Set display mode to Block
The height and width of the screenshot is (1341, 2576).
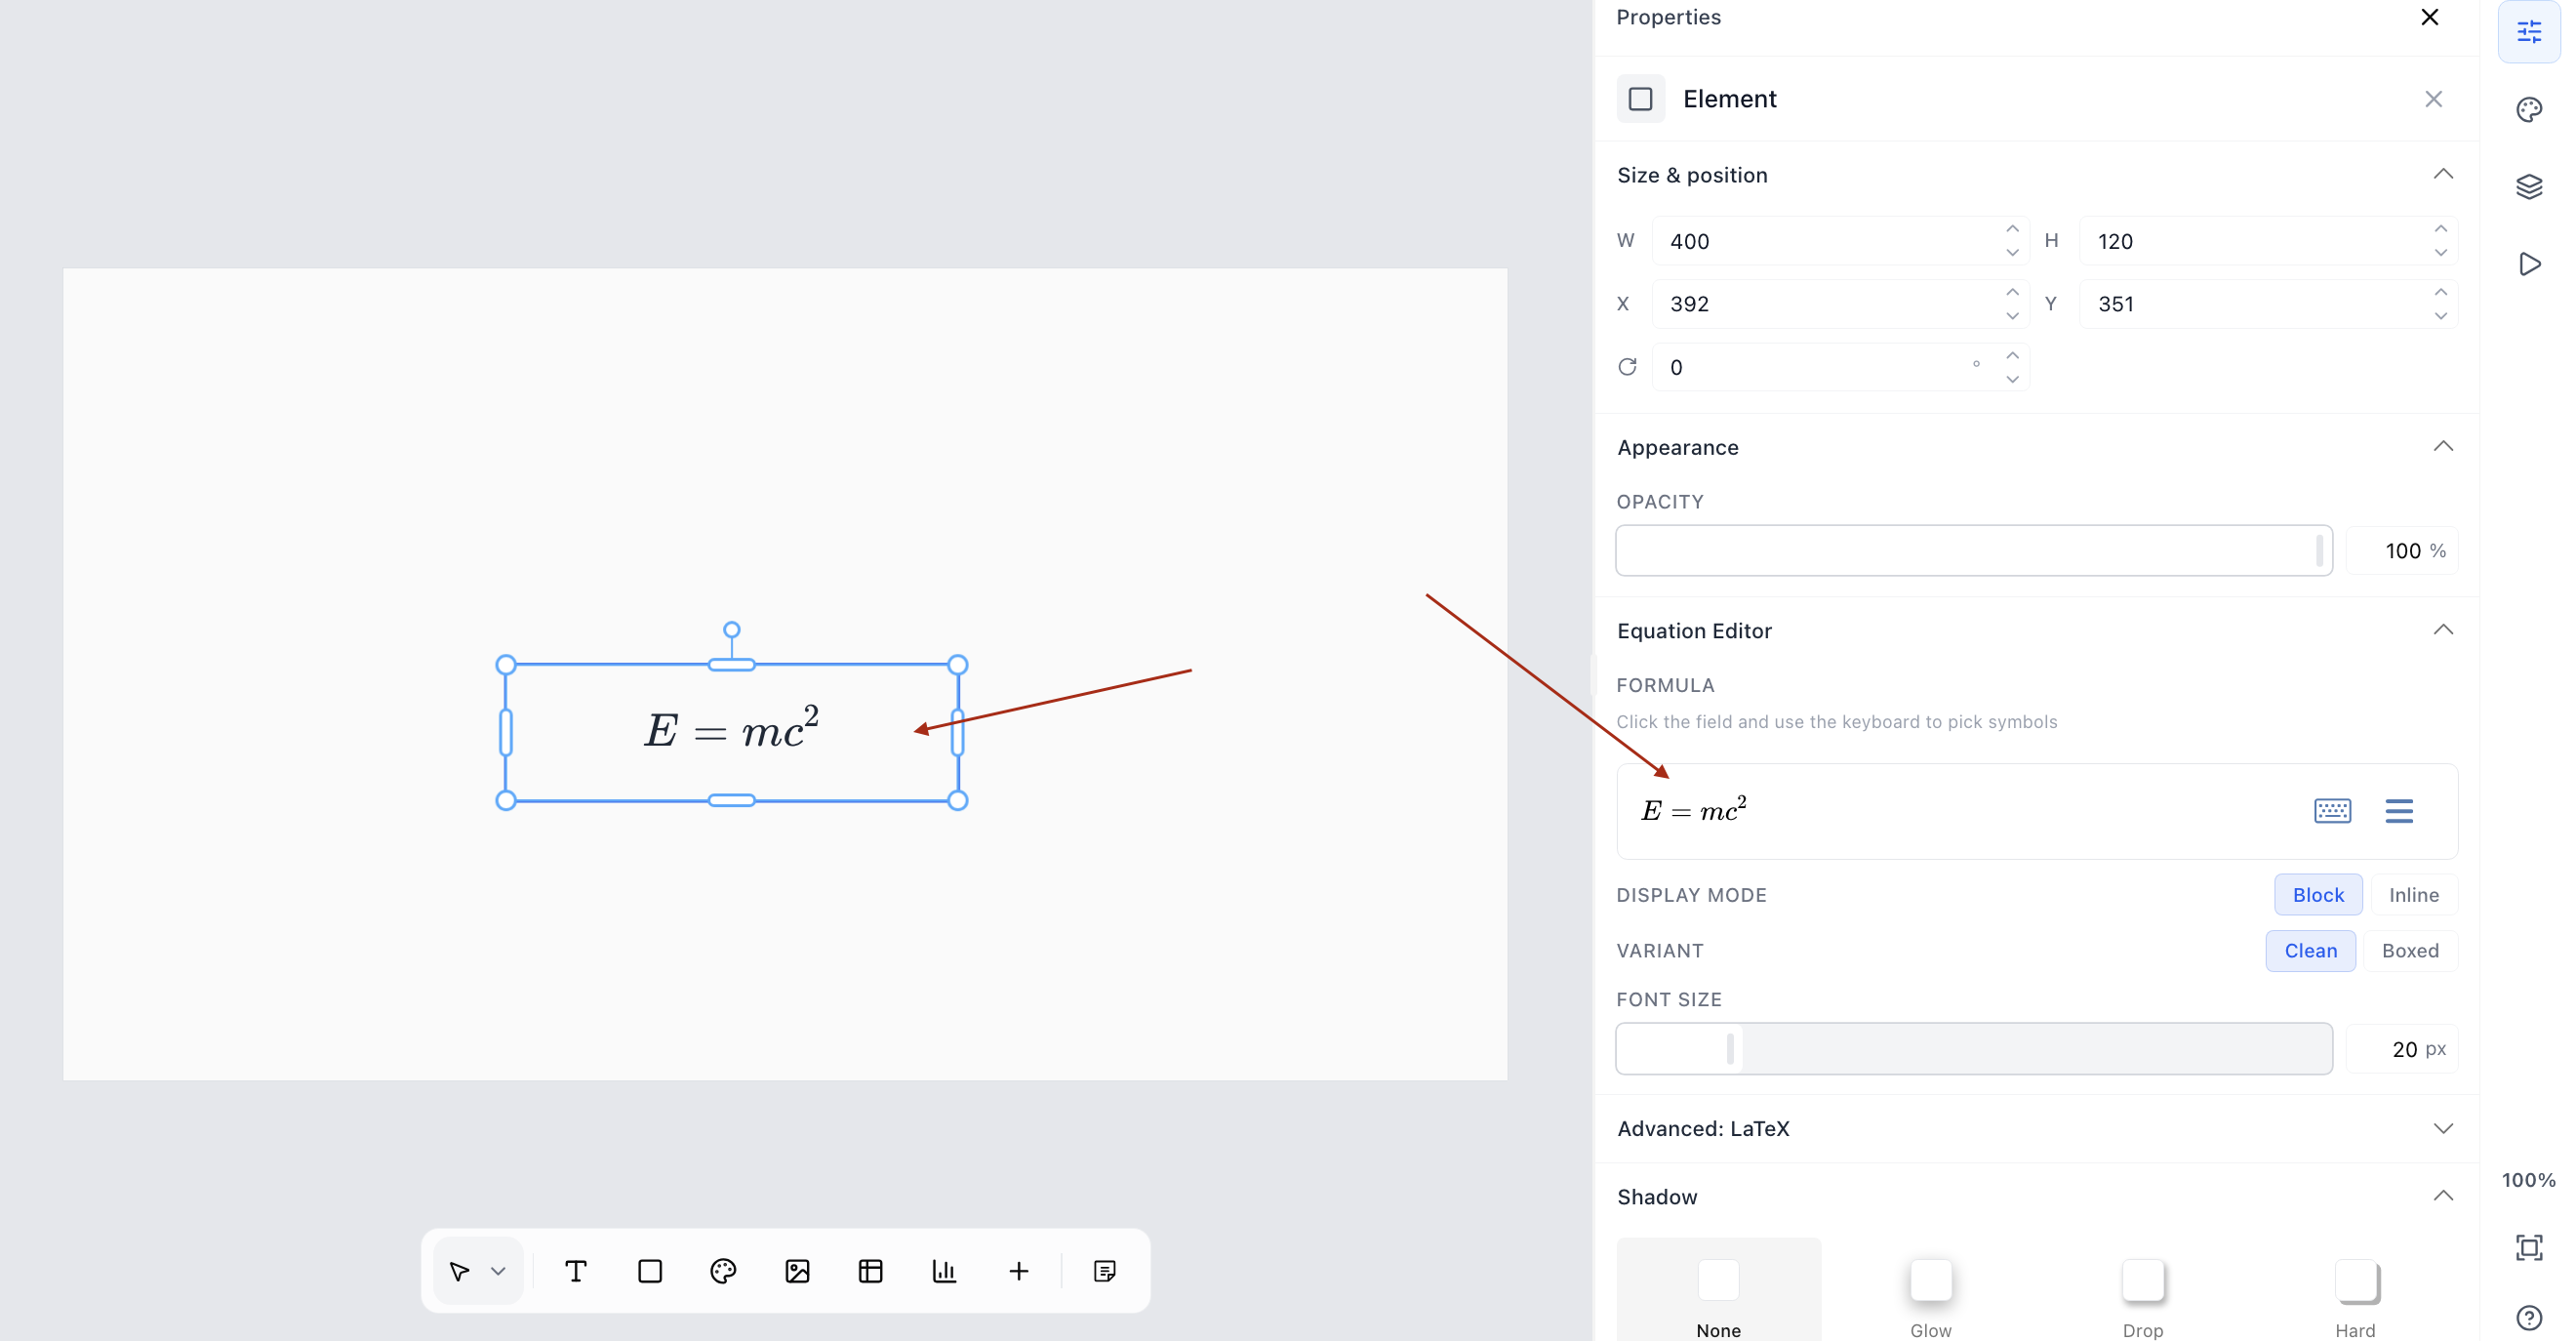pos(2318,895)
